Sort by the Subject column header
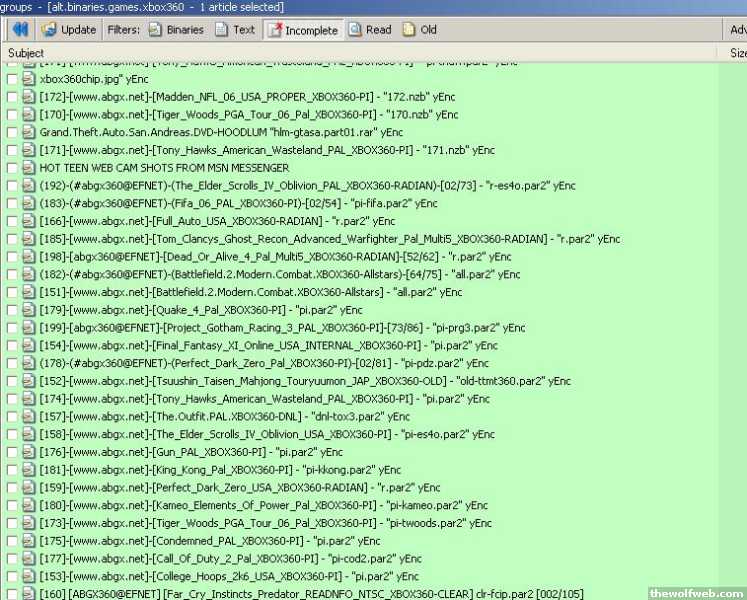This screenshot has width=747, height=600. [26, 53]
